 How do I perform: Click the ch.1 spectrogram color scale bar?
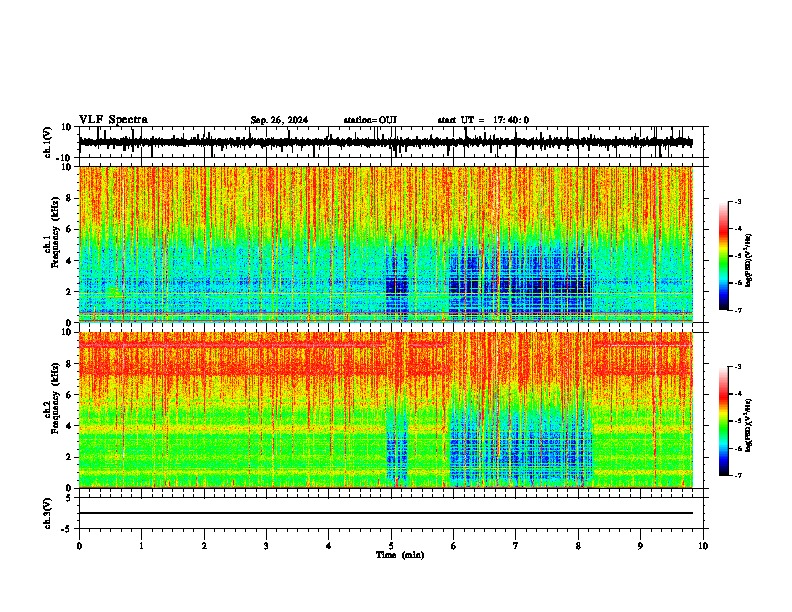tap(724, 256)
